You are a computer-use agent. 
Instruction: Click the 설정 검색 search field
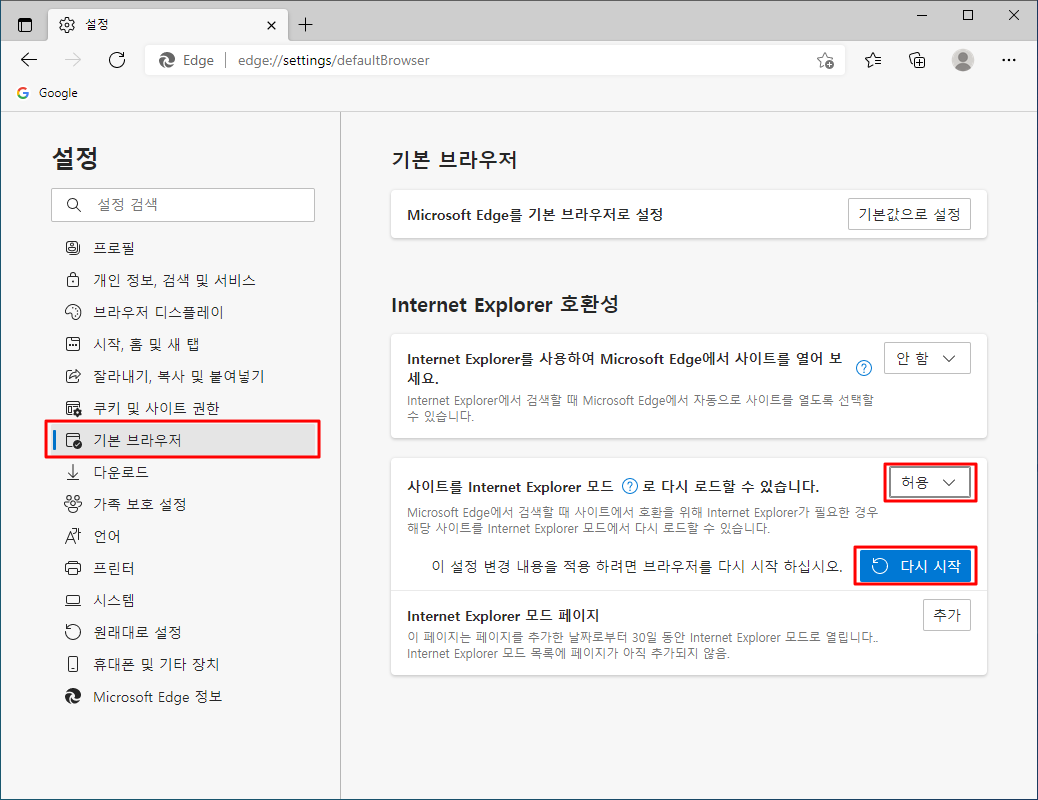(183, 205)
